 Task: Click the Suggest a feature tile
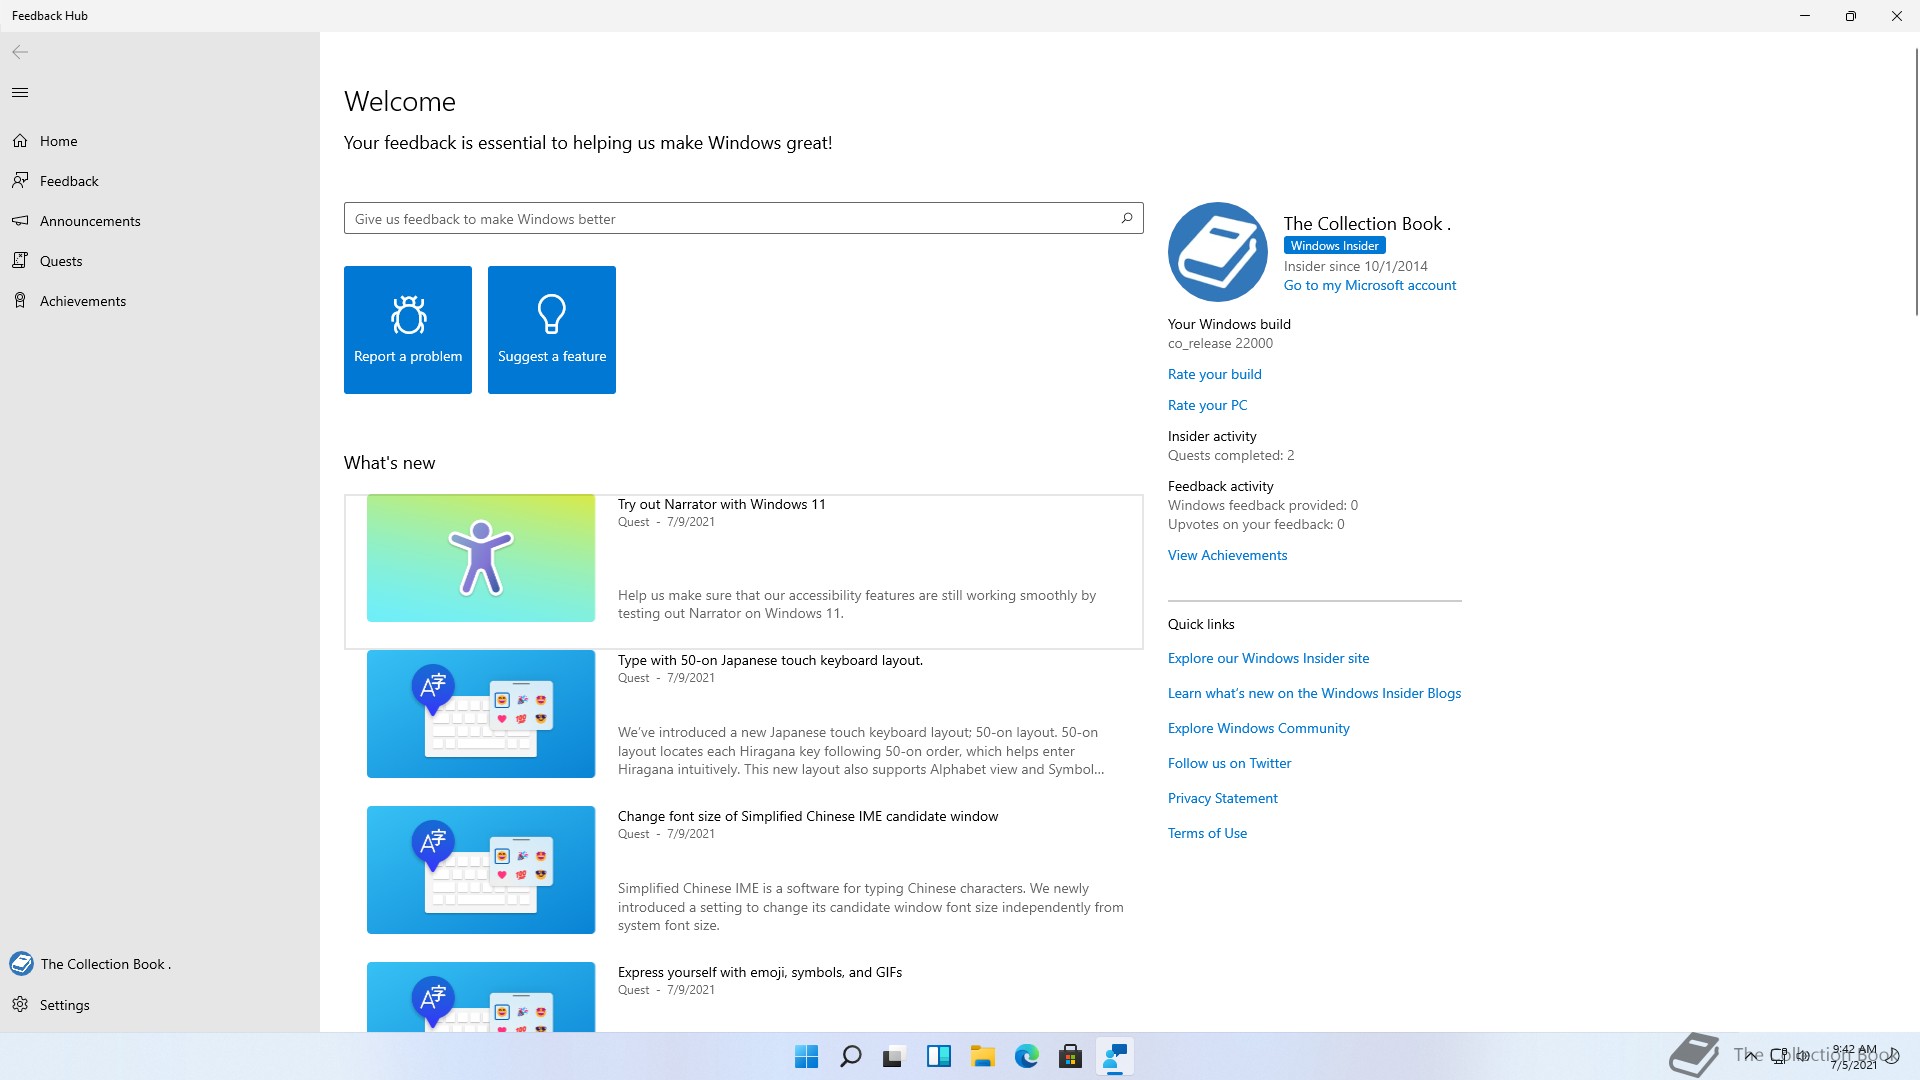[x=552, y=330]
